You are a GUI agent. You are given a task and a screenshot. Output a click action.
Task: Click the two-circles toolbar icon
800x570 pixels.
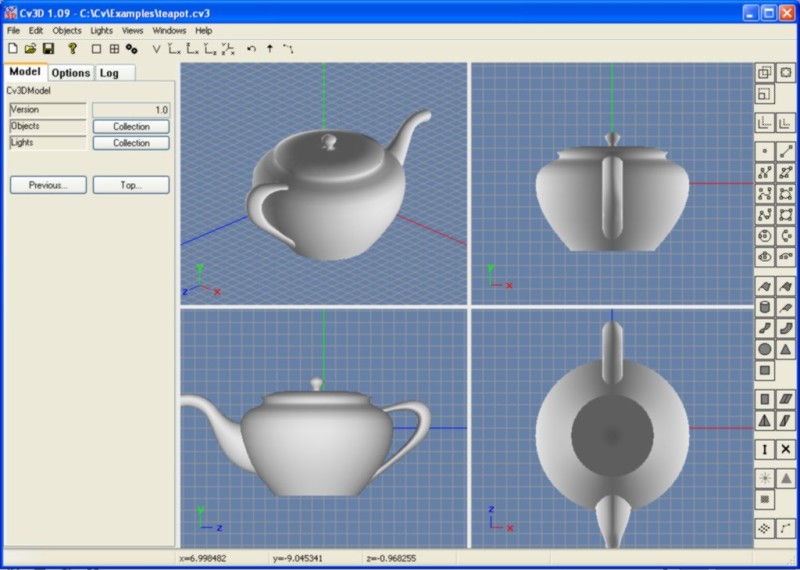click(x=132, y=49)
